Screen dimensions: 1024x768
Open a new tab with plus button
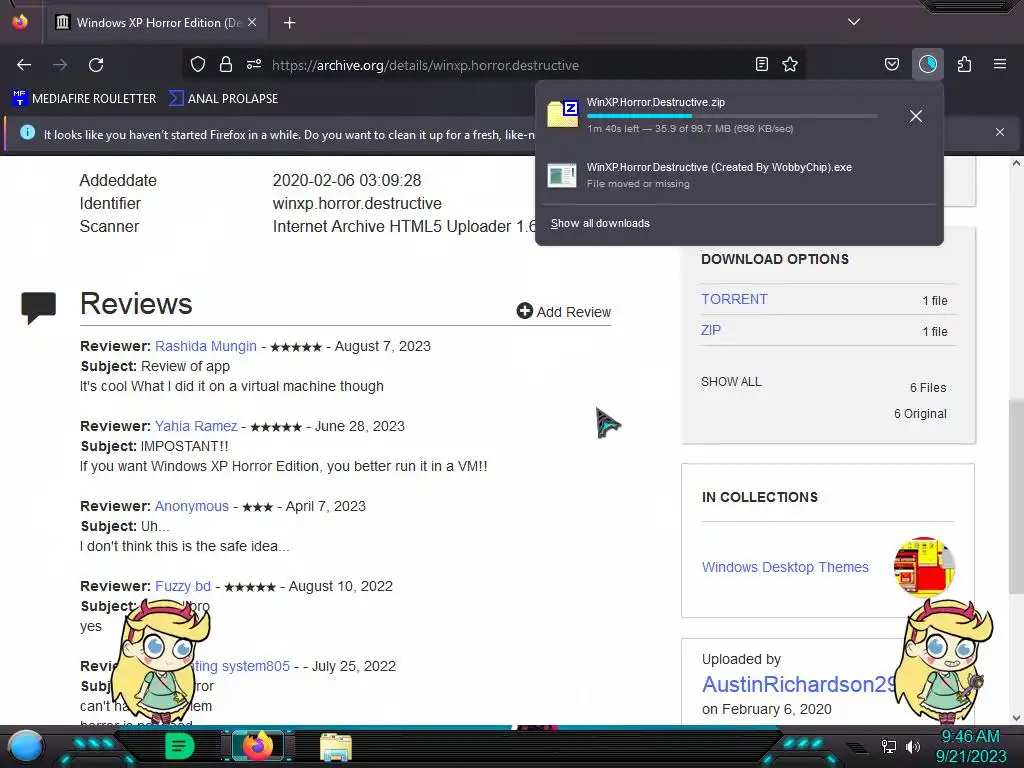tap(289, 23)
